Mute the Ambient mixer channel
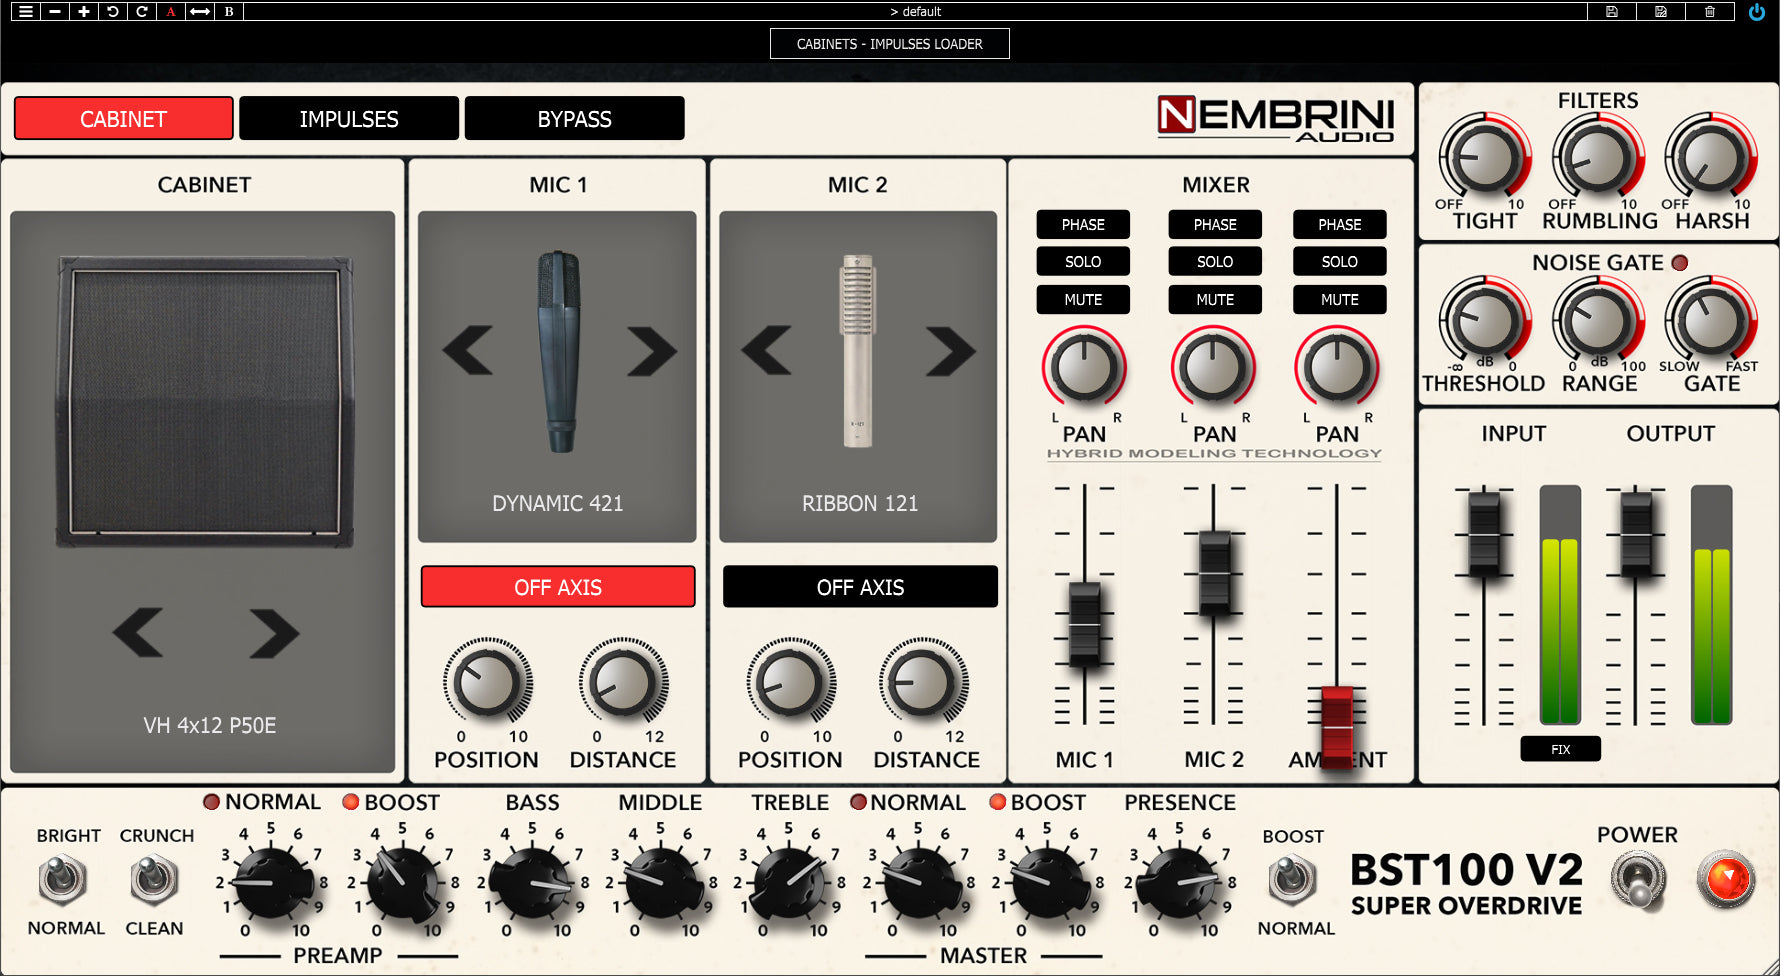The width and height of the screenshot is (1780, 976). coord(1340,300)
